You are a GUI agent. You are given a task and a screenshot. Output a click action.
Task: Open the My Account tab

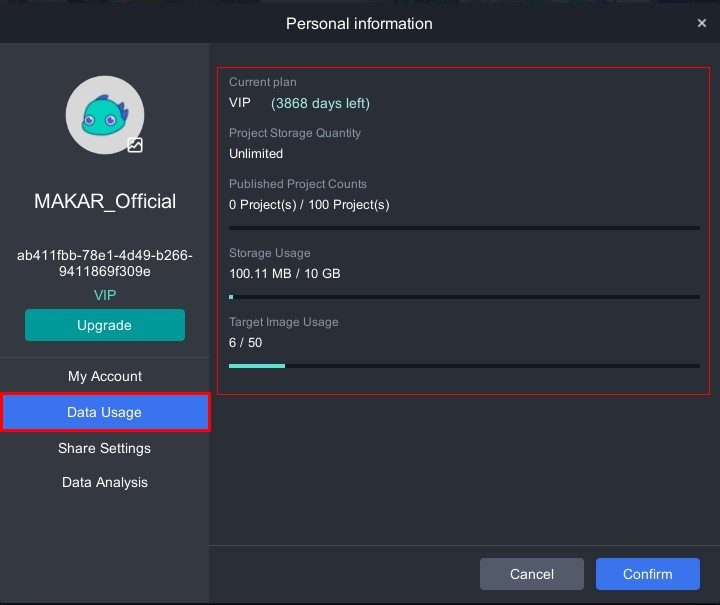pyautogui.click(x=105, y=376)
